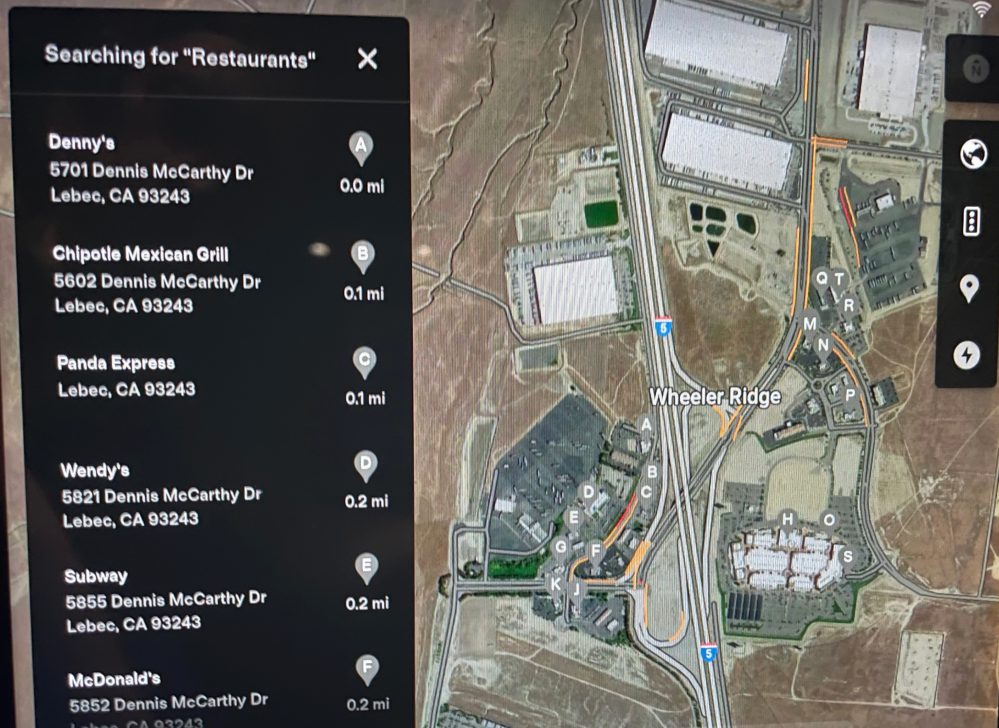
Task: Show chargers with lightning bolt icon
Action: click(967, 355)
